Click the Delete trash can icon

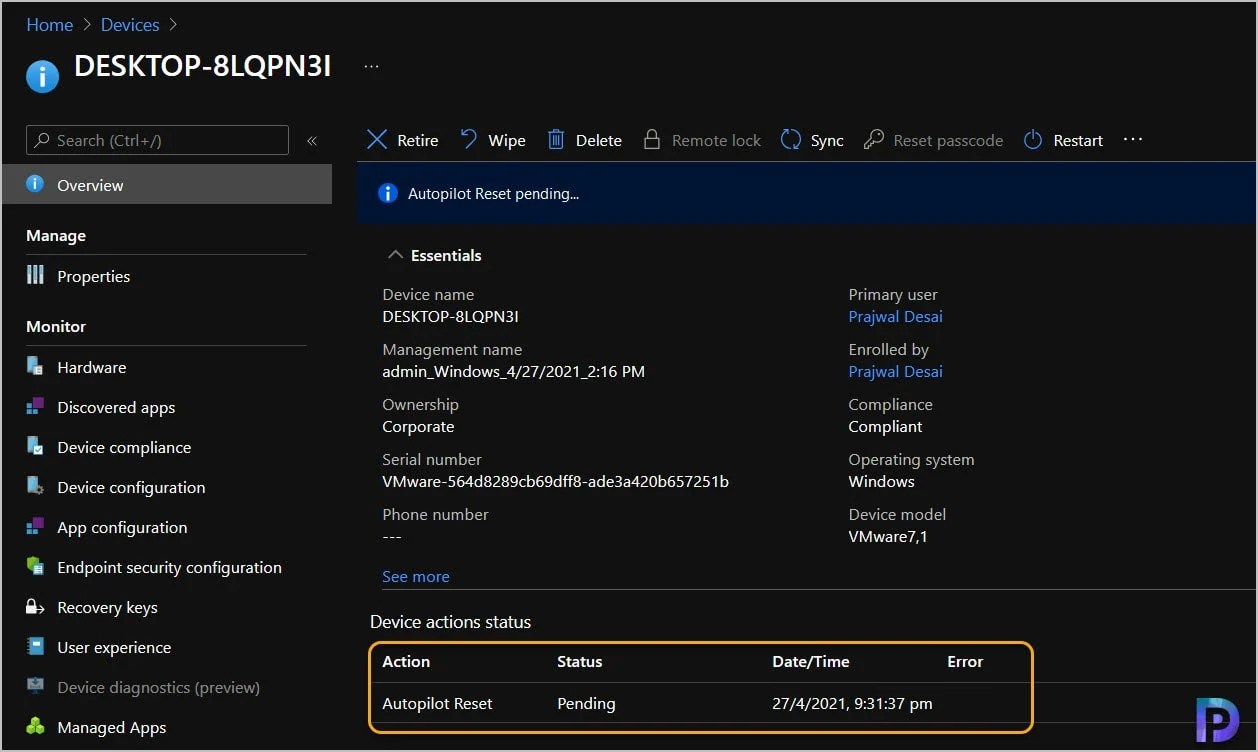point(556,140)
